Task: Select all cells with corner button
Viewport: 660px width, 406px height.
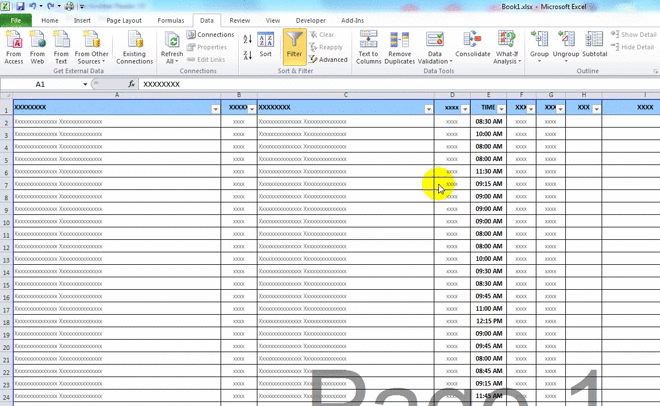Action: coord(6,95)
